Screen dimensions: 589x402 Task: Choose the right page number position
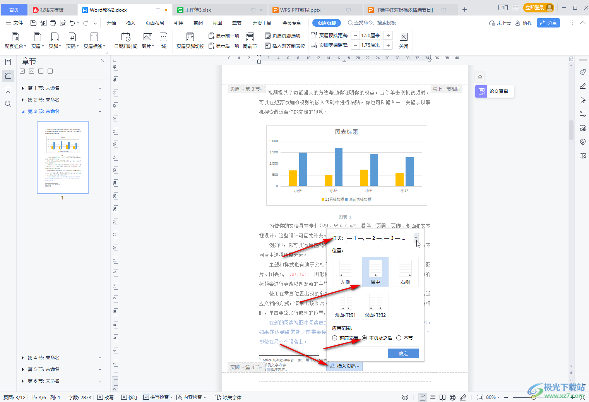point(405,272)
